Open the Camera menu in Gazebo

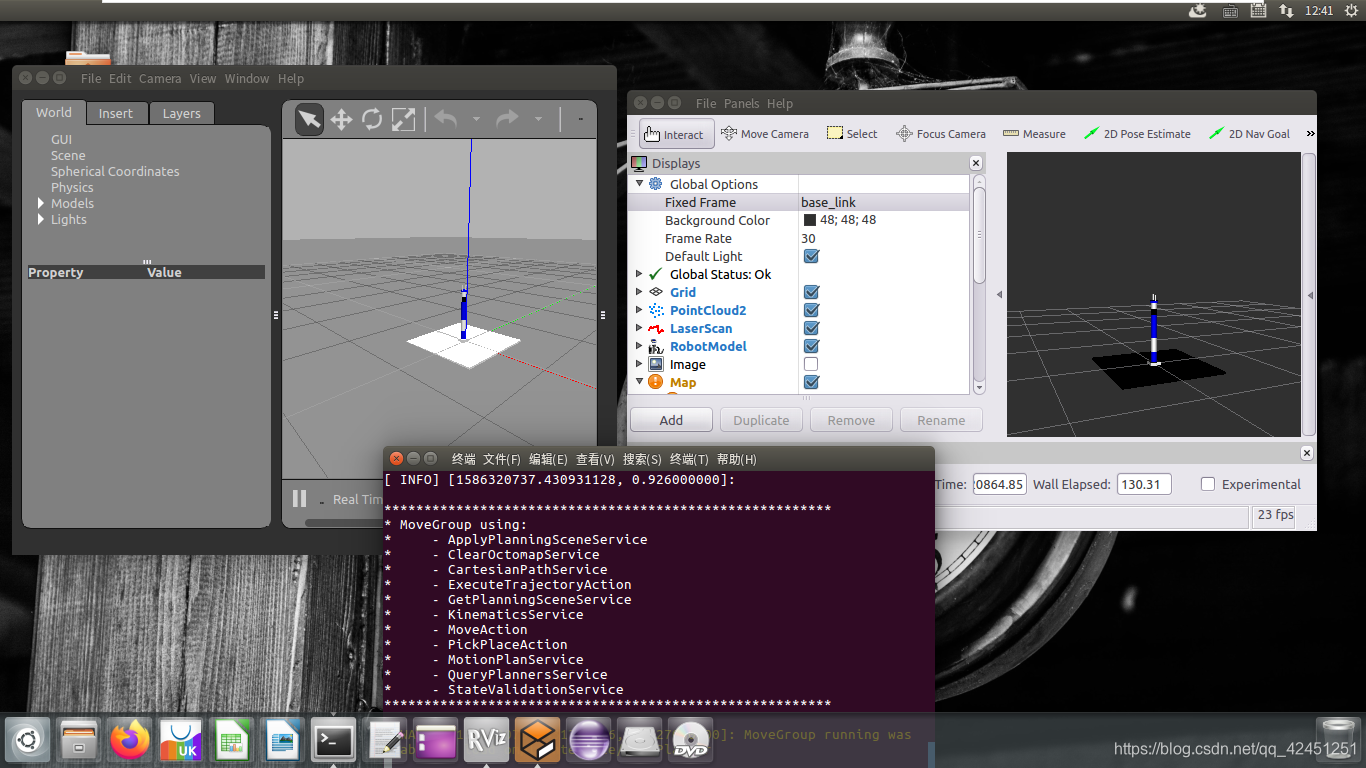point(160,79)
